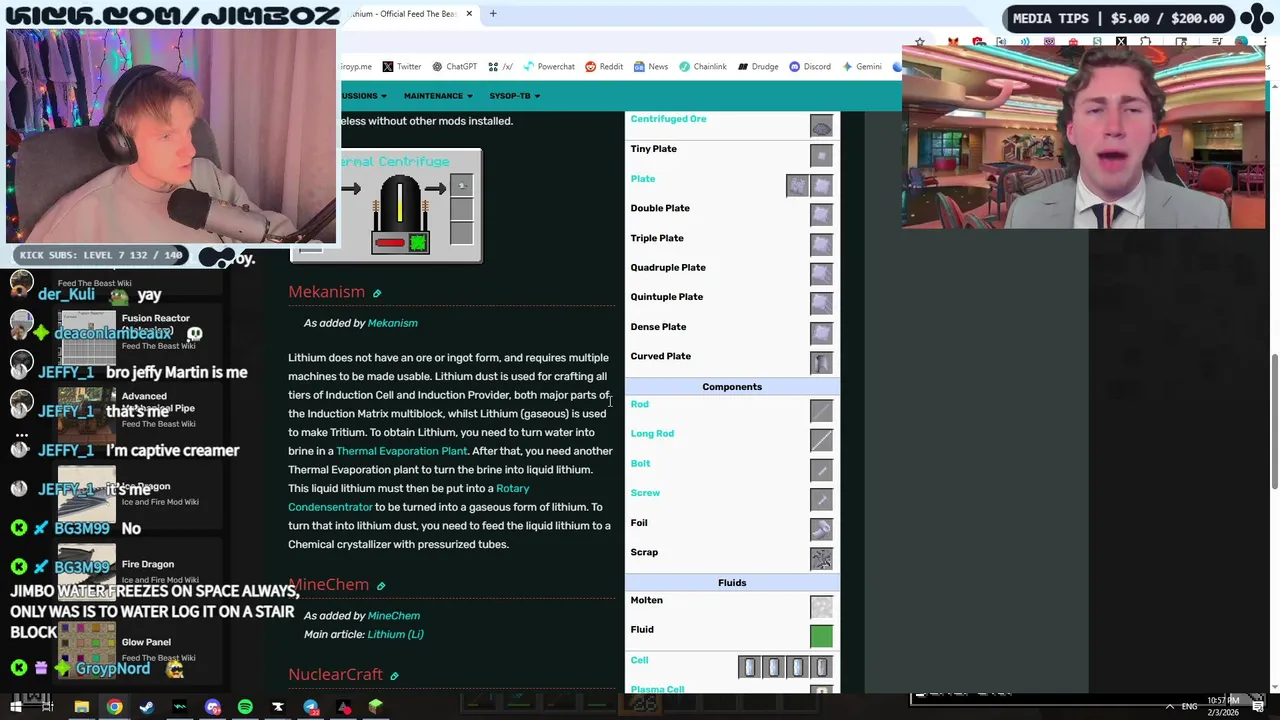Click the Long Rod item icon
Screen dimensions: 1280x720
(821, 441)
